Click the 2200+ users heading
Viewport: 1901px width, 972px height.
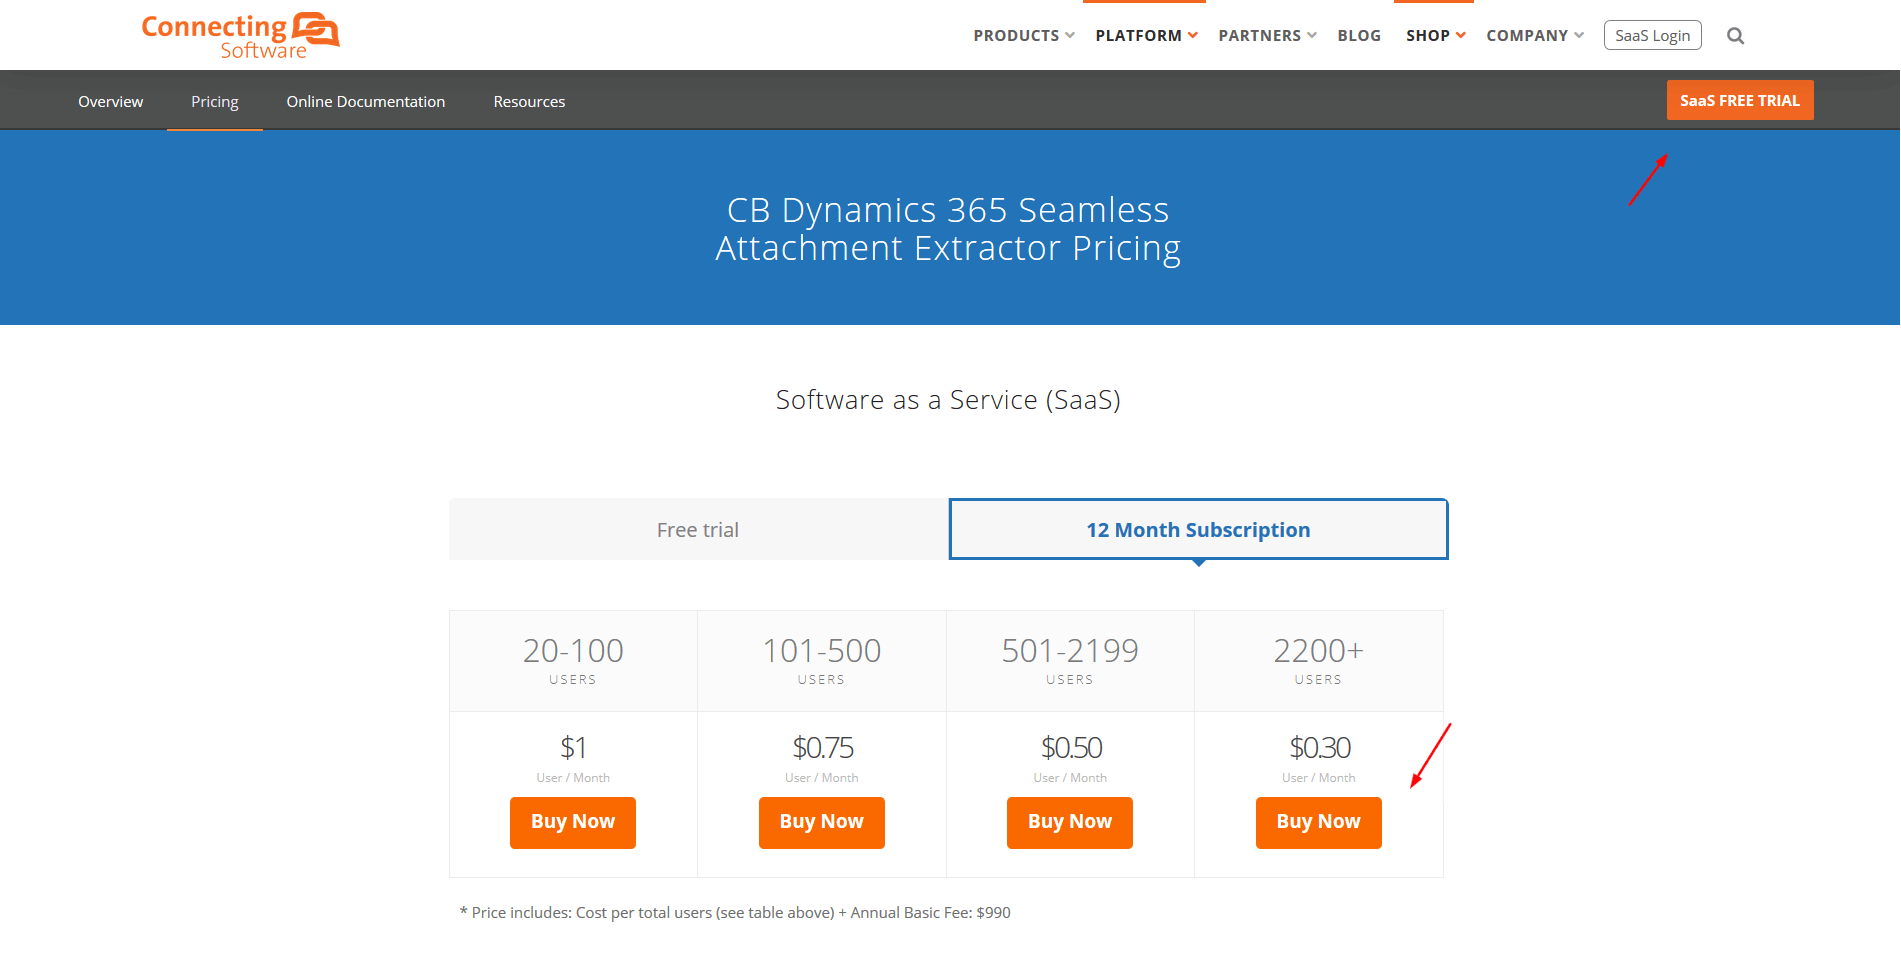coord(1318,659)
